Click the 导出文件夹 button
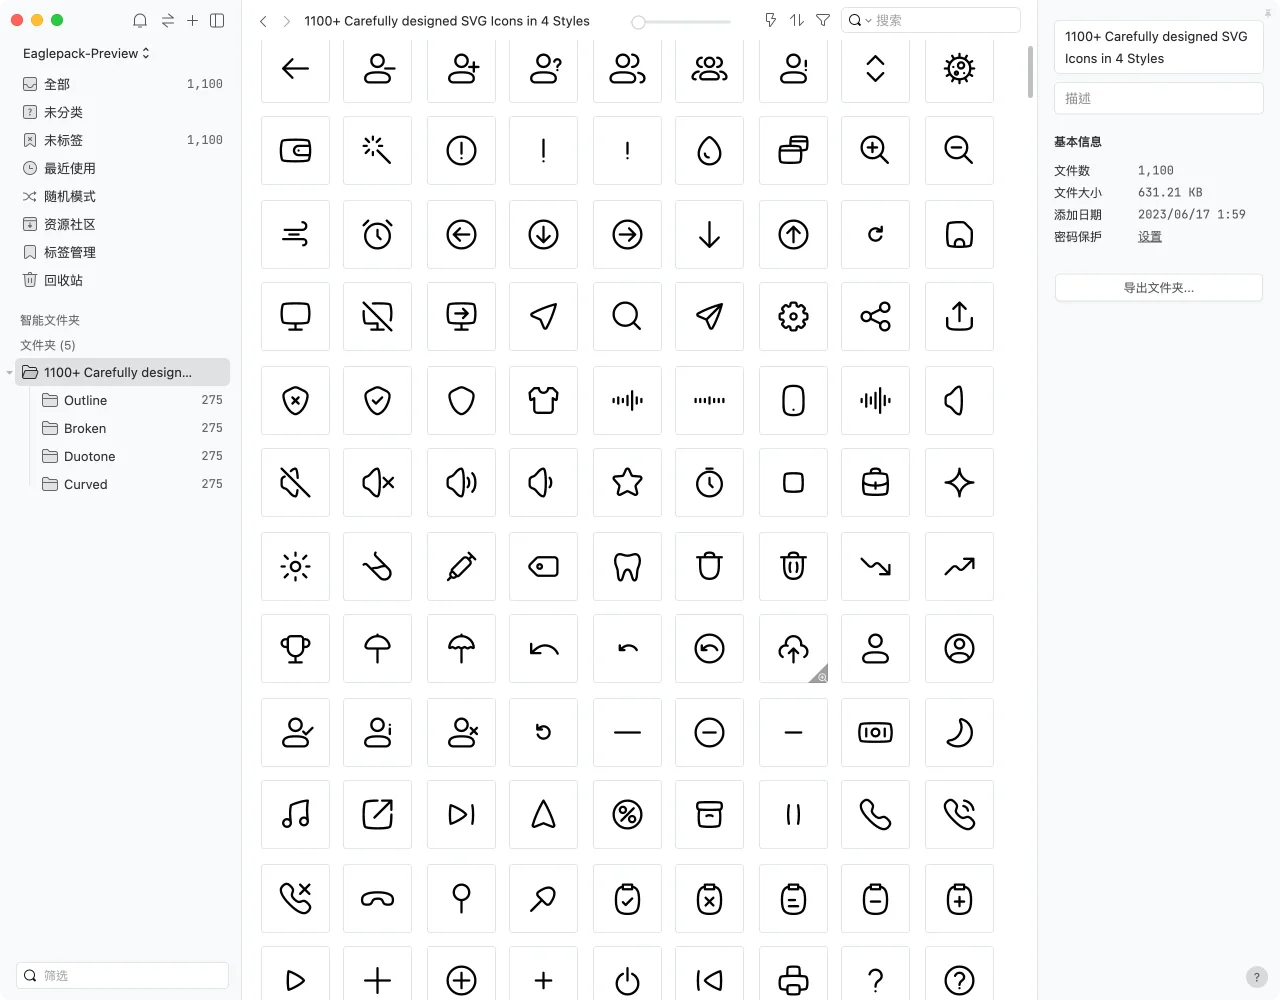The image size is (1280, 1000). tap(1158, 288)
